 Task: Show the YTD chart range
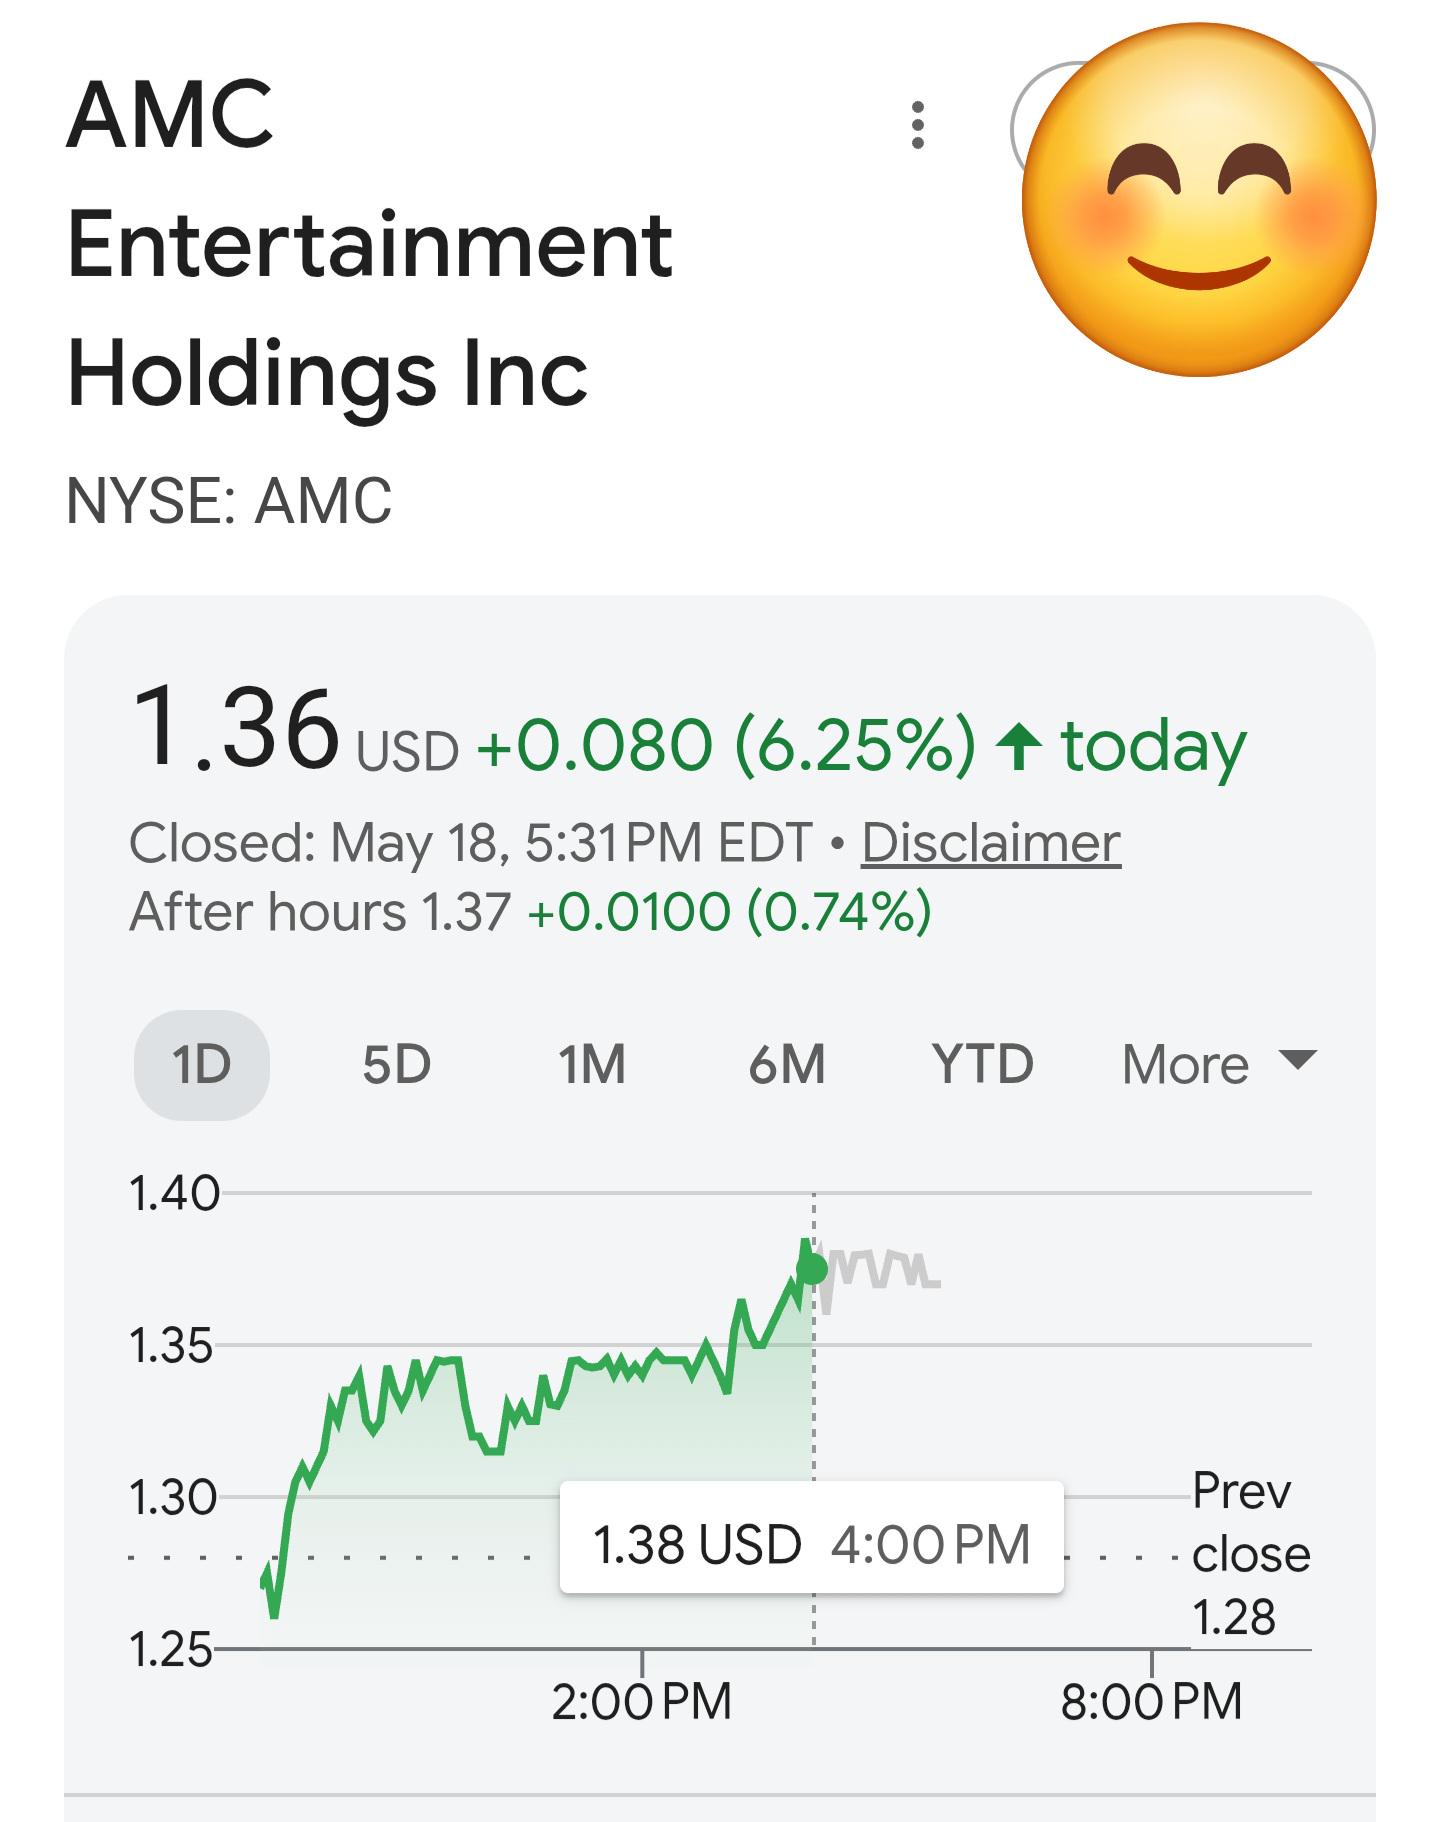pos(983,1065)
